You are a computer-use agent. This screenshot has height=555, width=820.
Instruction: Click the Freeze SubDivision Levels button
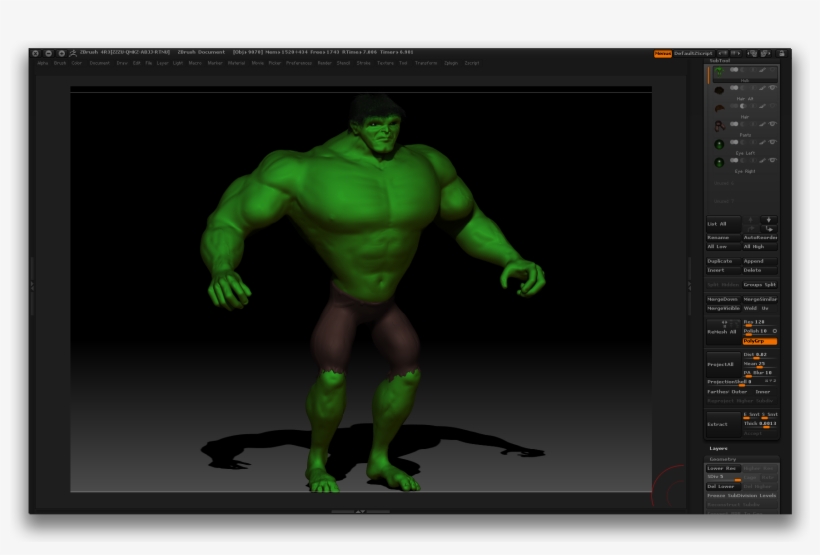742,496
